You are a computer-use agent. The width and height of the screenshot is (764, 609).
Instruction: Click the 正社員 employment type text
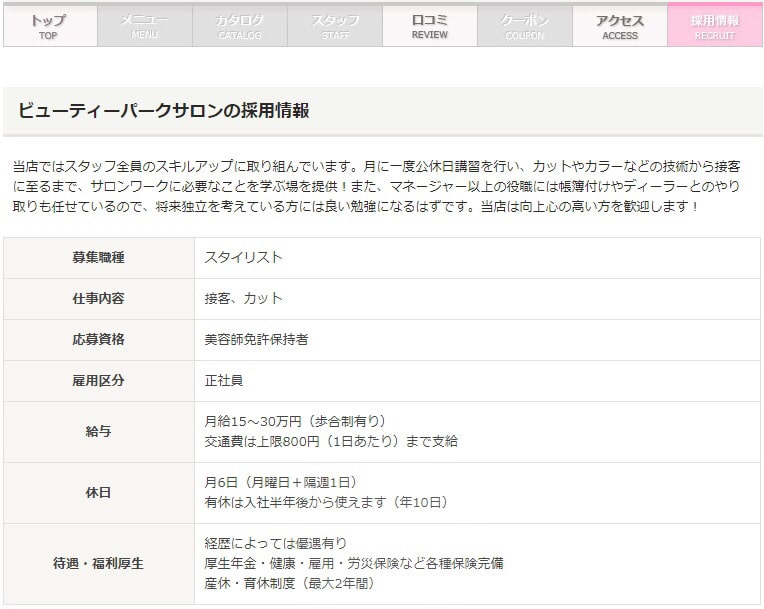(224, 381)
